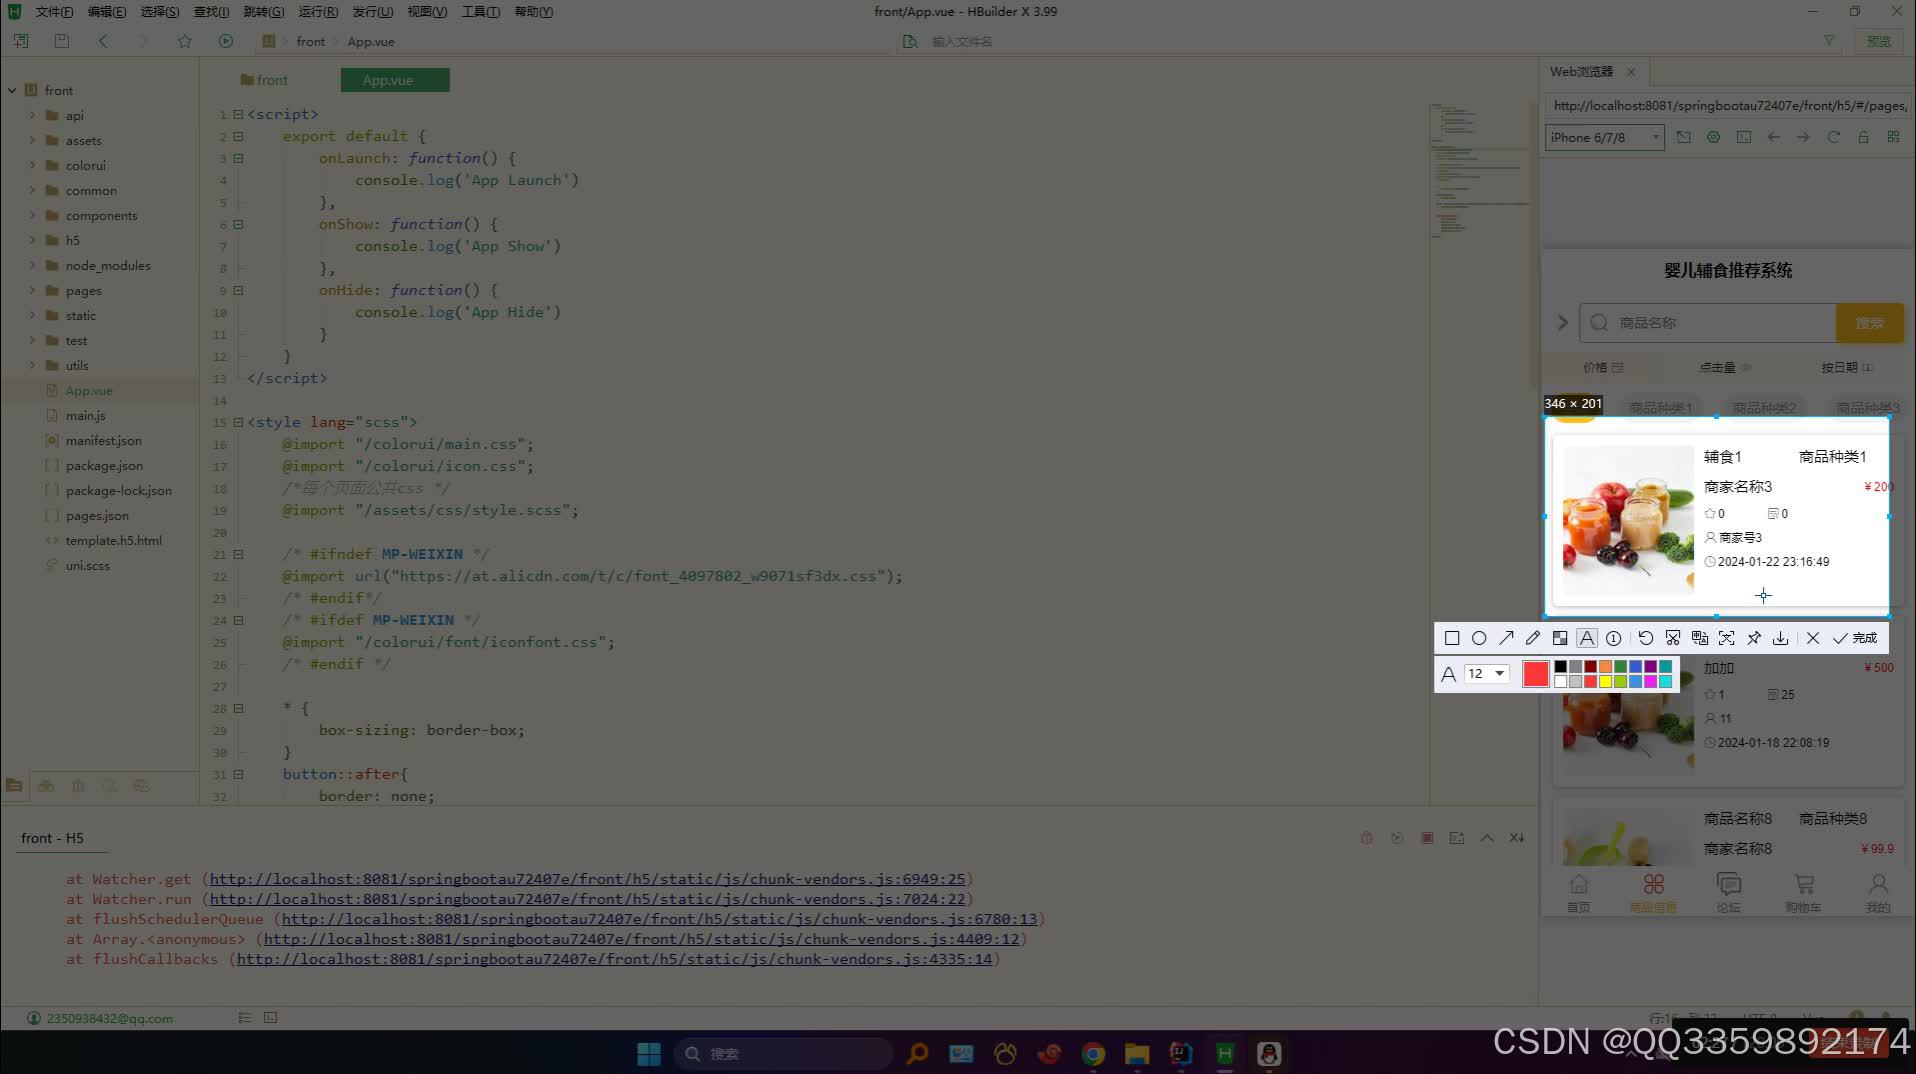Viewport: 1916px width, 1074px height.
Task: Open browser devtools console icon
Action: 1743,138
